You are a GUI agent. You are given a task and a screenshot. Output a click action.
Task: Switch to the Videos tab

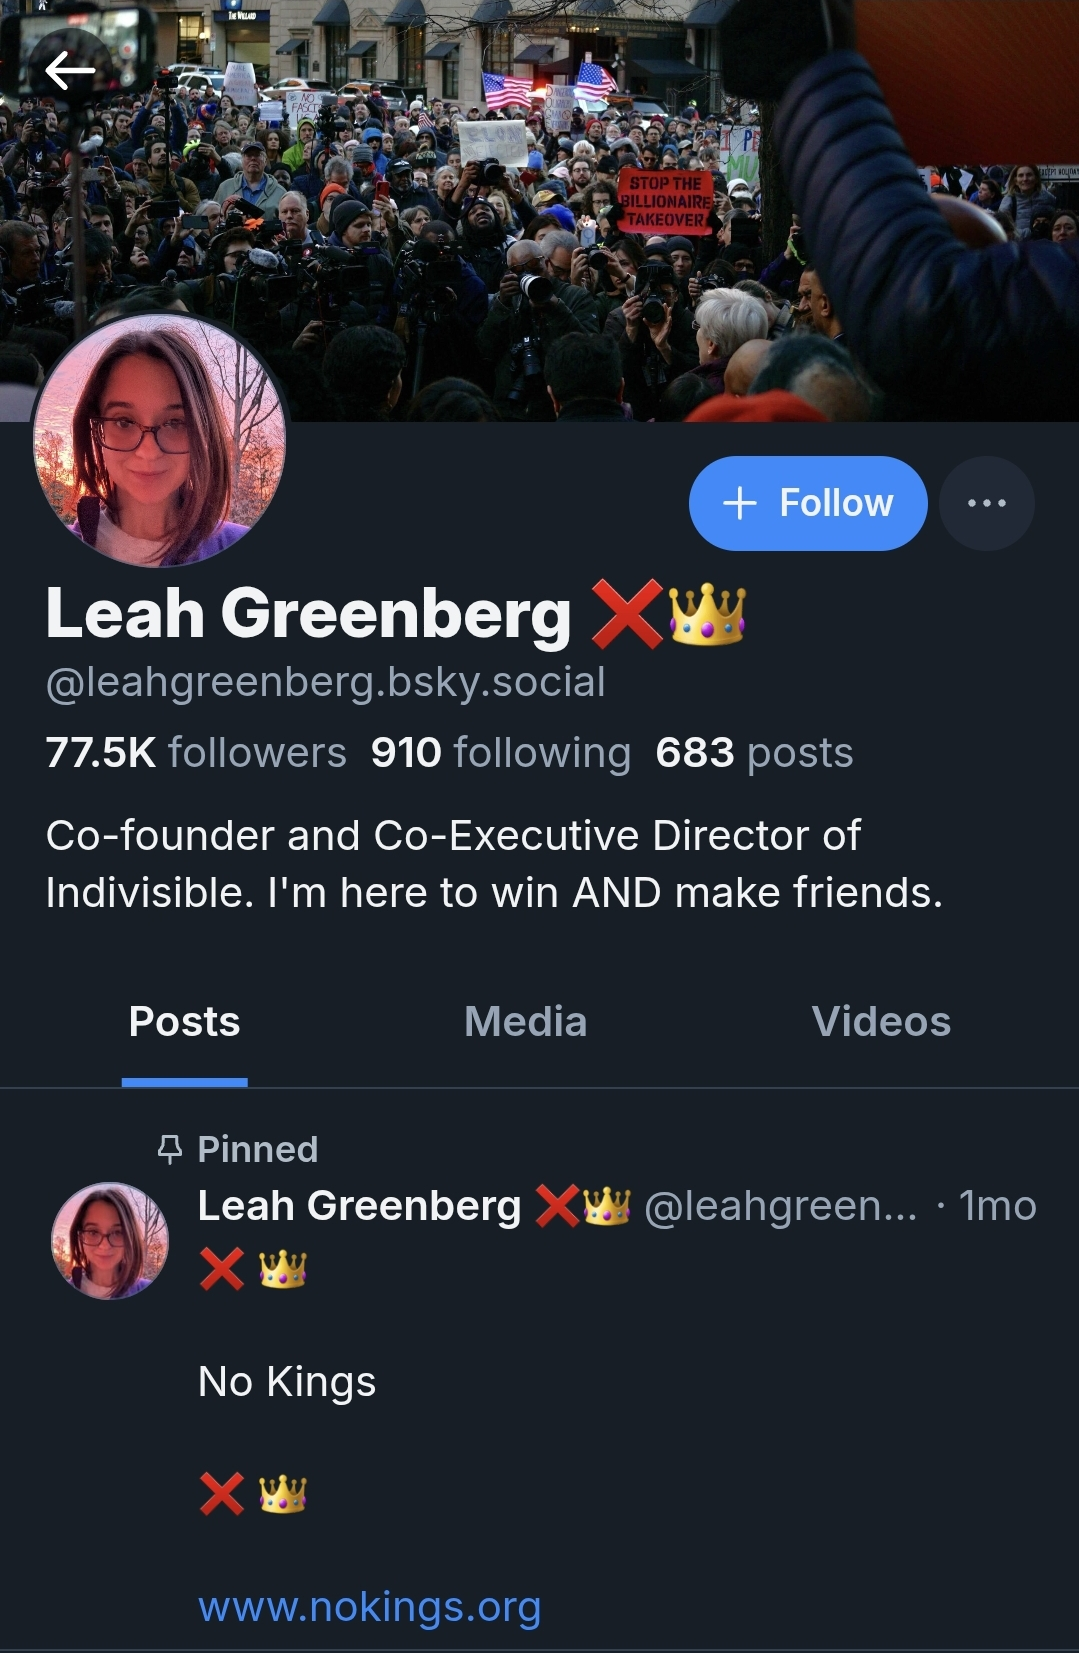(881, 1022)
